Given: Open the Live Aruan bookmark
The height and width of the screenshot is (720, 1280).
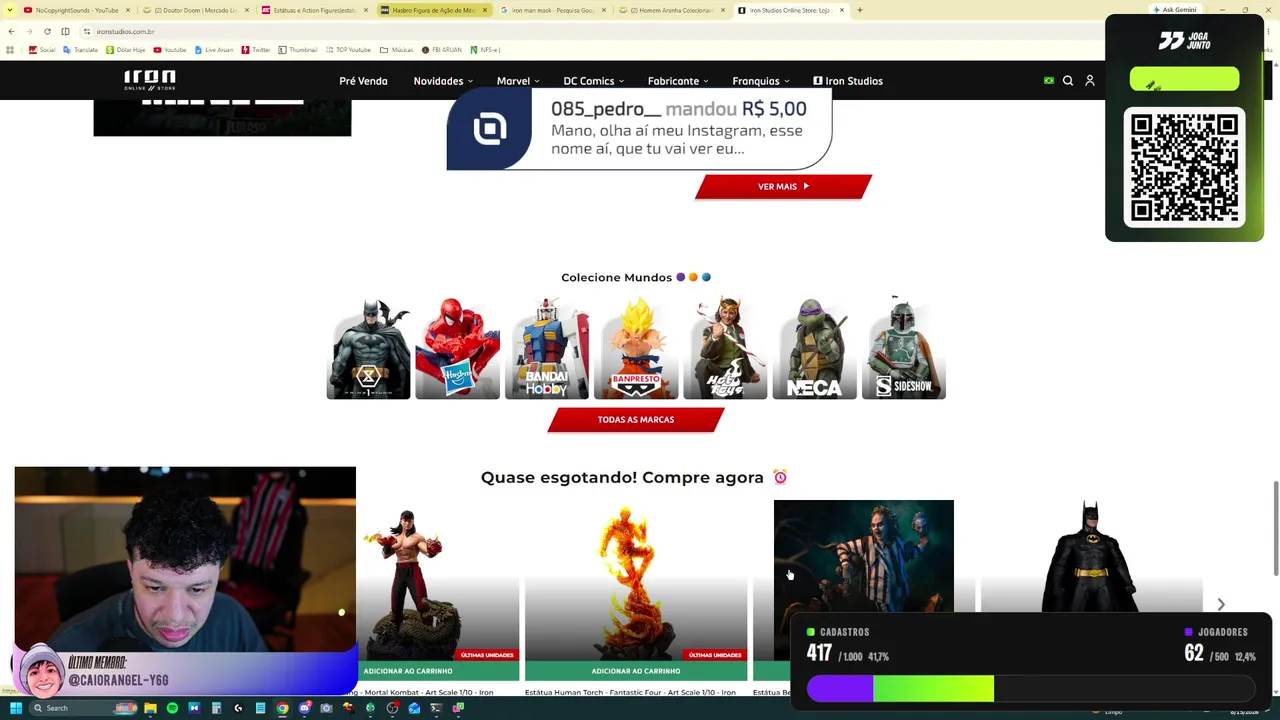Looking at the screenshot, I should (214, 50).
